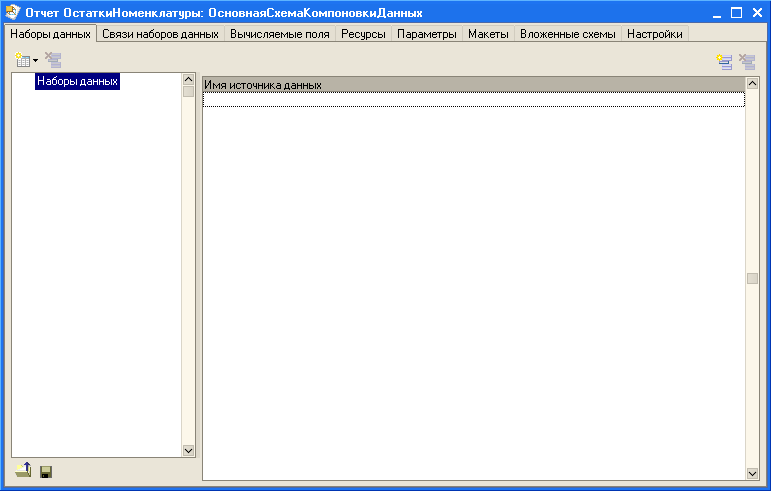
Task: Switch to the Связи наборов данных tab
Action: pyautogui.click(x=160, y=34)
